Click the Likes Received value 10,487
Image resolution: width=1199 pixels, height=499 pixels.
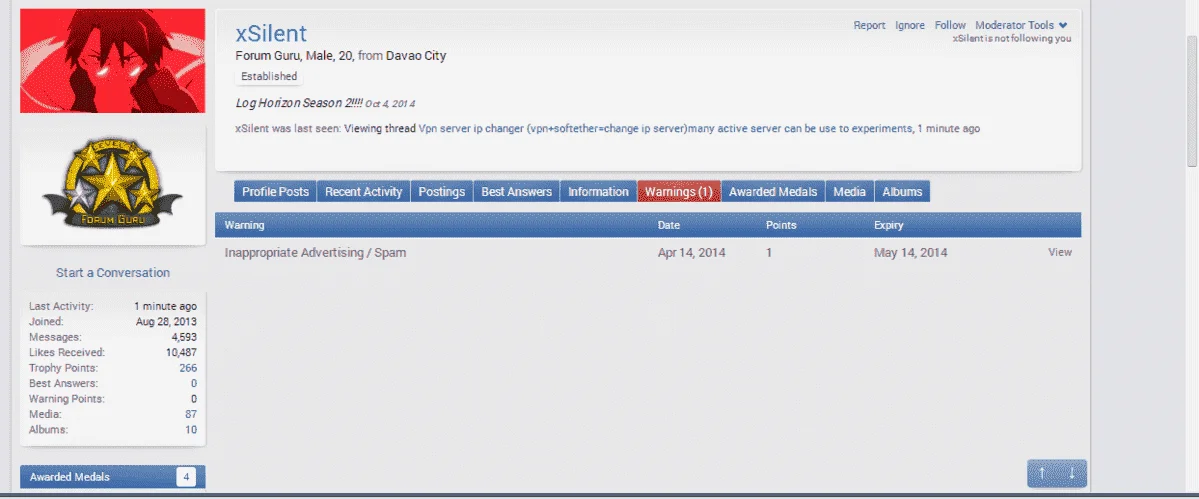click(x=180, y=352)
